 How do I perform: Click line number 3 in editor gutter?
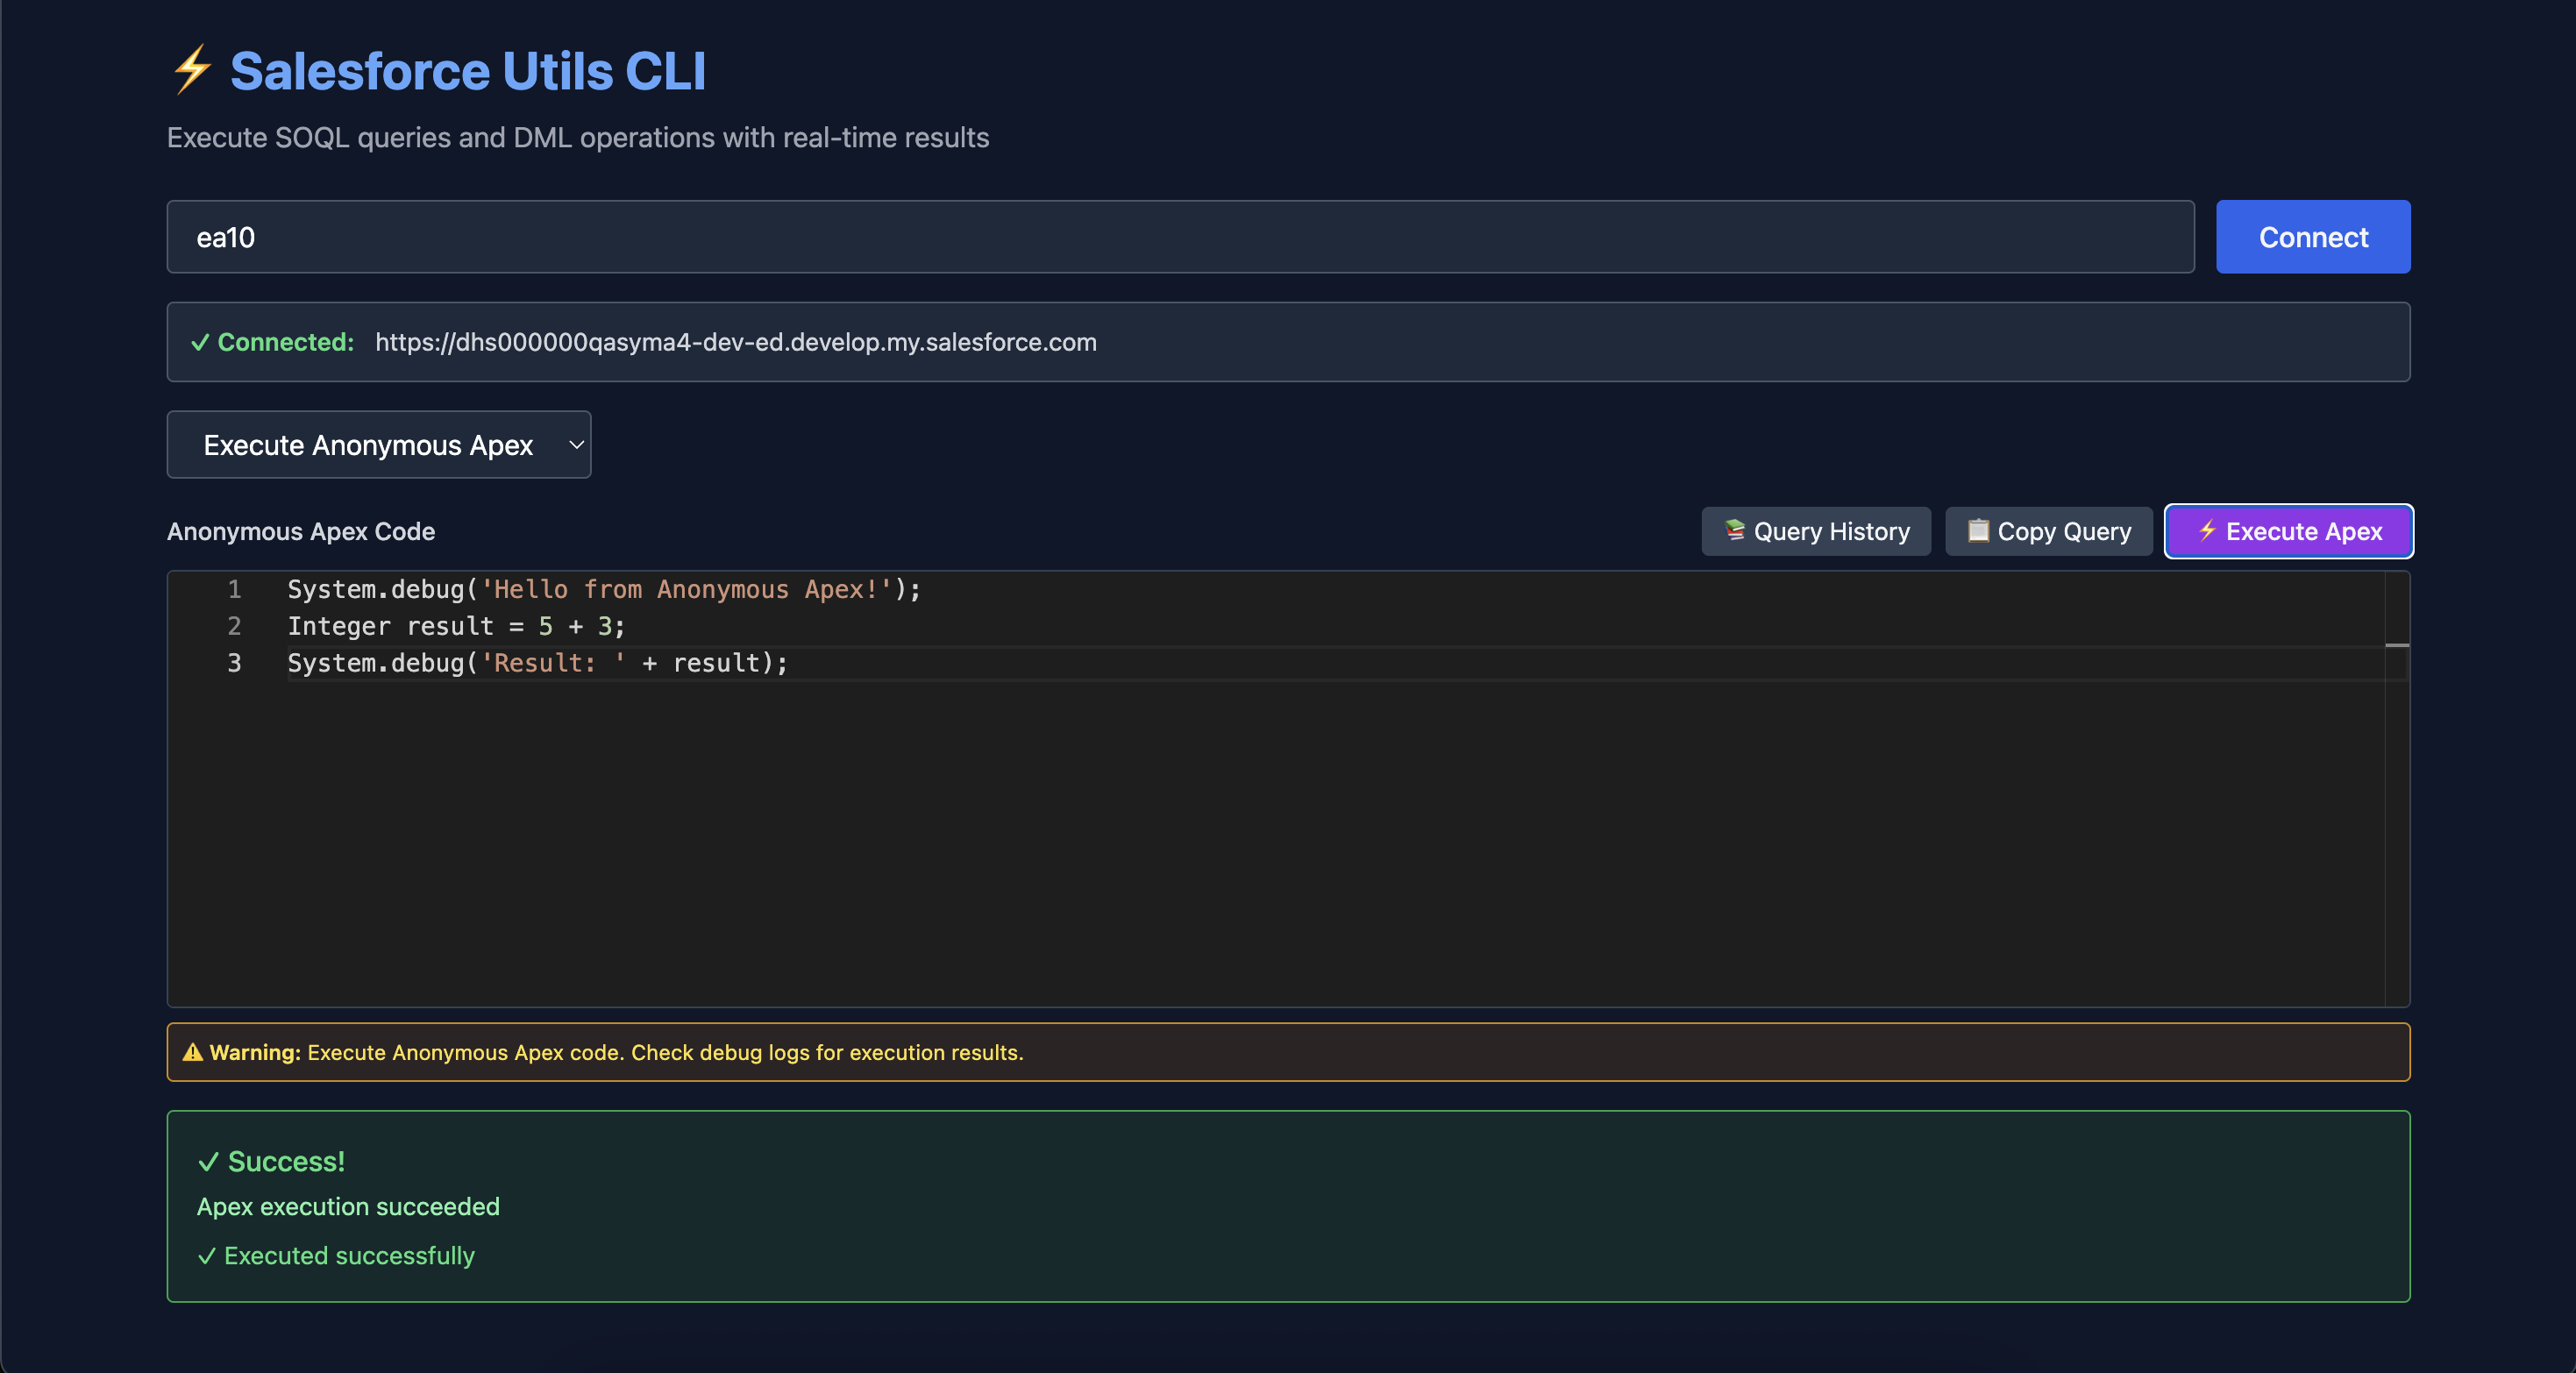[234, 663]
